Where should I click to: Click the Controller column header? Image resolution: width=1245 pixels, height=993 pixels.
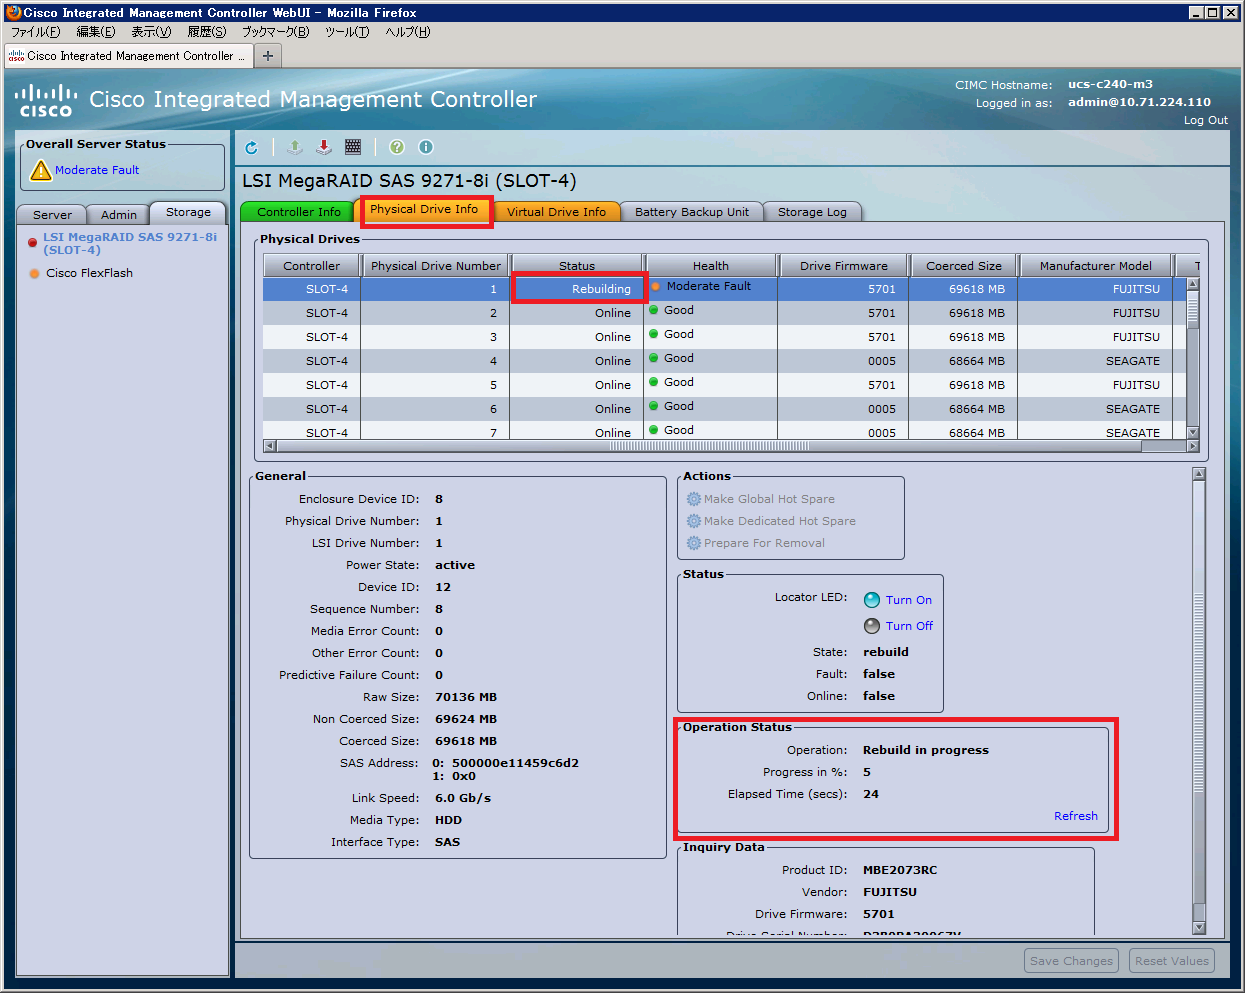pos(311,266)
